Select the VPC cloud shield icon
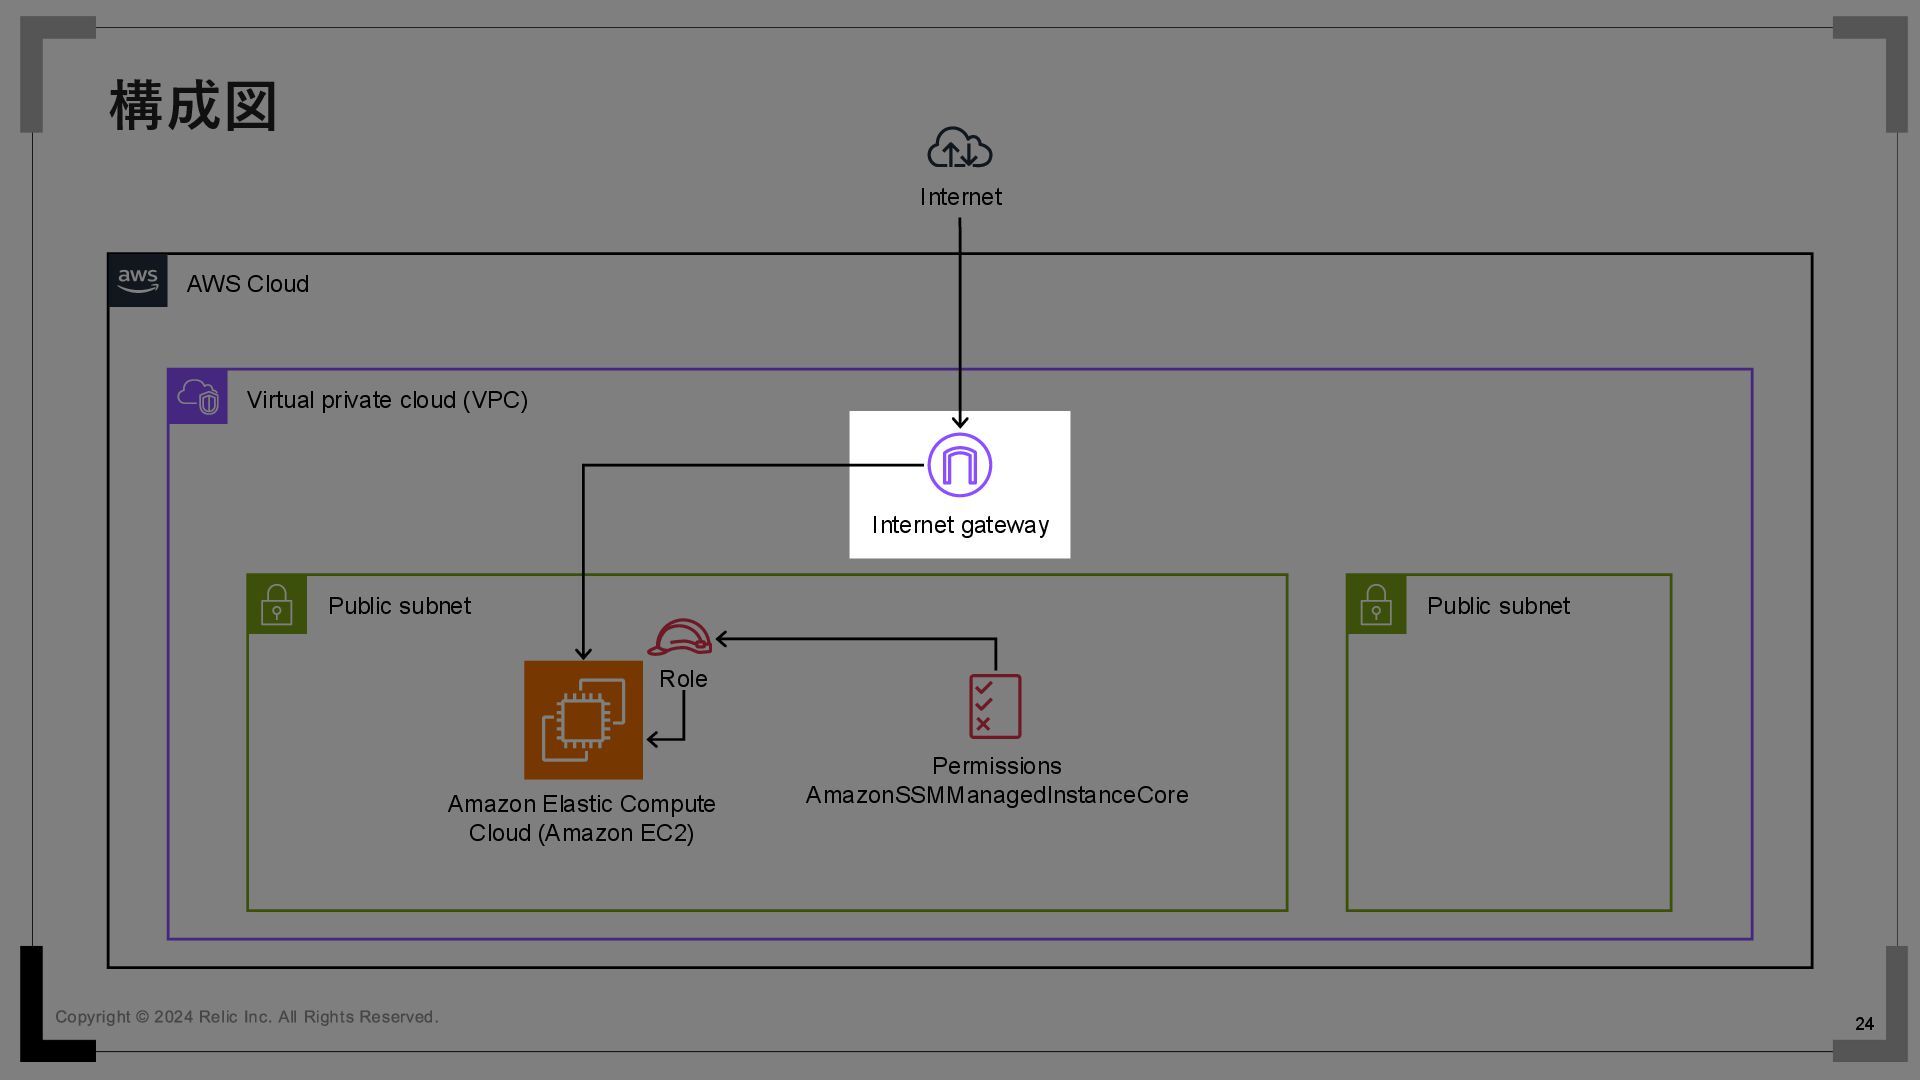 (x=198, y=397)
